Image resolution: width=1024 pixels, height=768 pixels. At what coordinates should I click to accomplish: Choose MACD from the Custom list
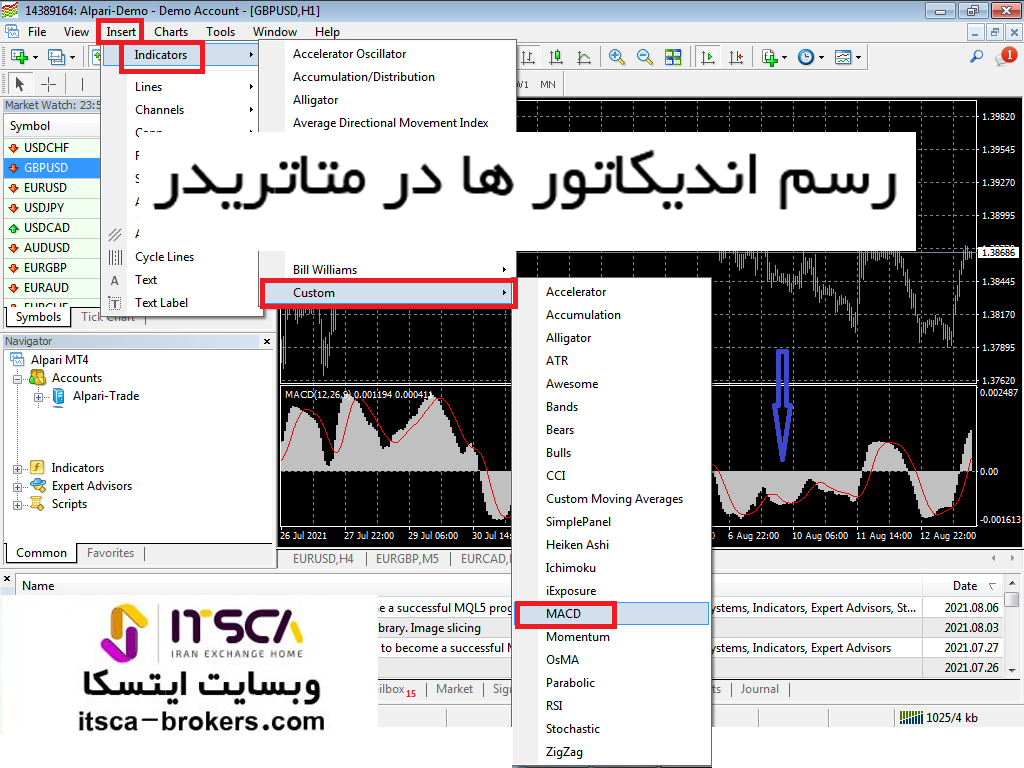(612, 614)
